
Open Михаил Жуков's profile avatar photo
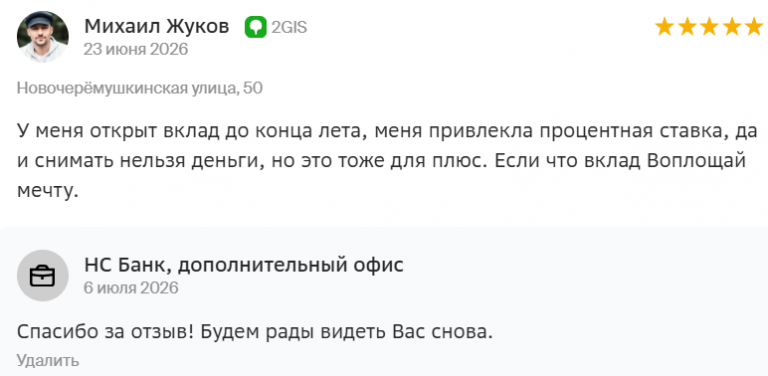tap(43, 37)
